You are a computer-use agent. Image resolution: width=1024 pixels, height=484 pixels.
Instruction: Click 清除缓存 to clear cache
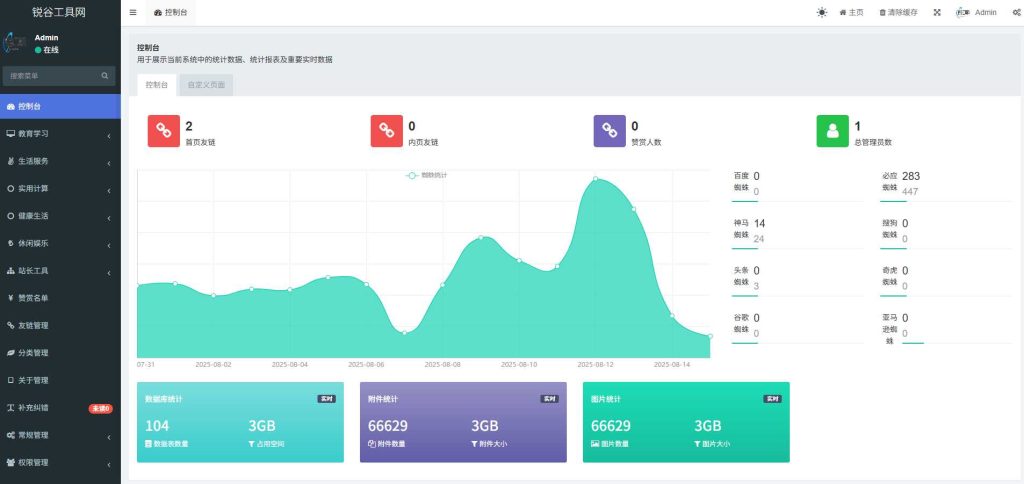(898, 12)
